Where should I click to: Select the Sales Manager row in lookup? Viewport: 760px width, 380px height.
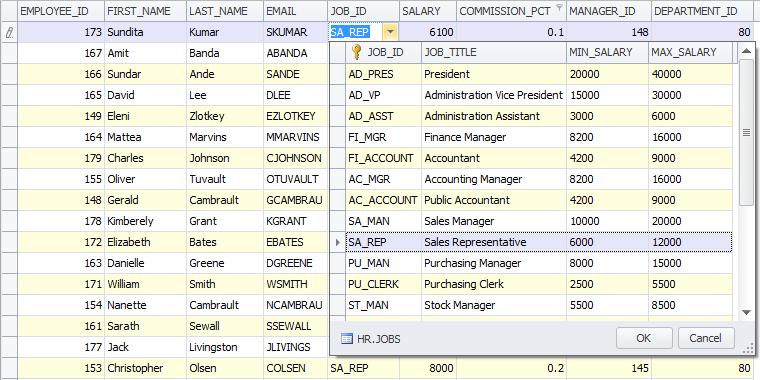538,222
